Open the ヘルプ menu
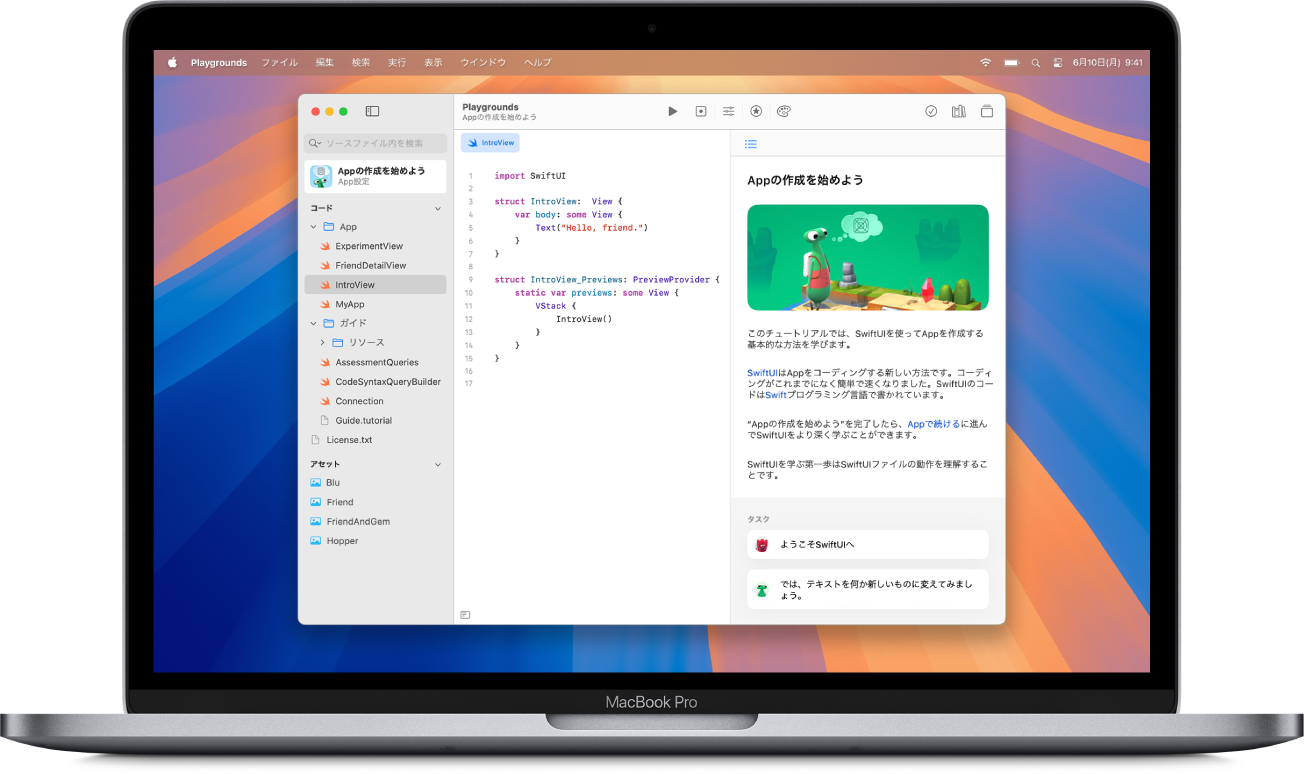Screen dimensions: 1309x774 coord(538,62)
